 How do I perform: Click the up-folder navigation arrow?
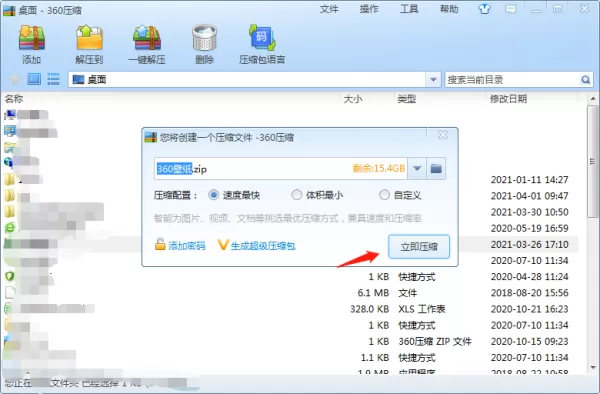tap(15, 80)
